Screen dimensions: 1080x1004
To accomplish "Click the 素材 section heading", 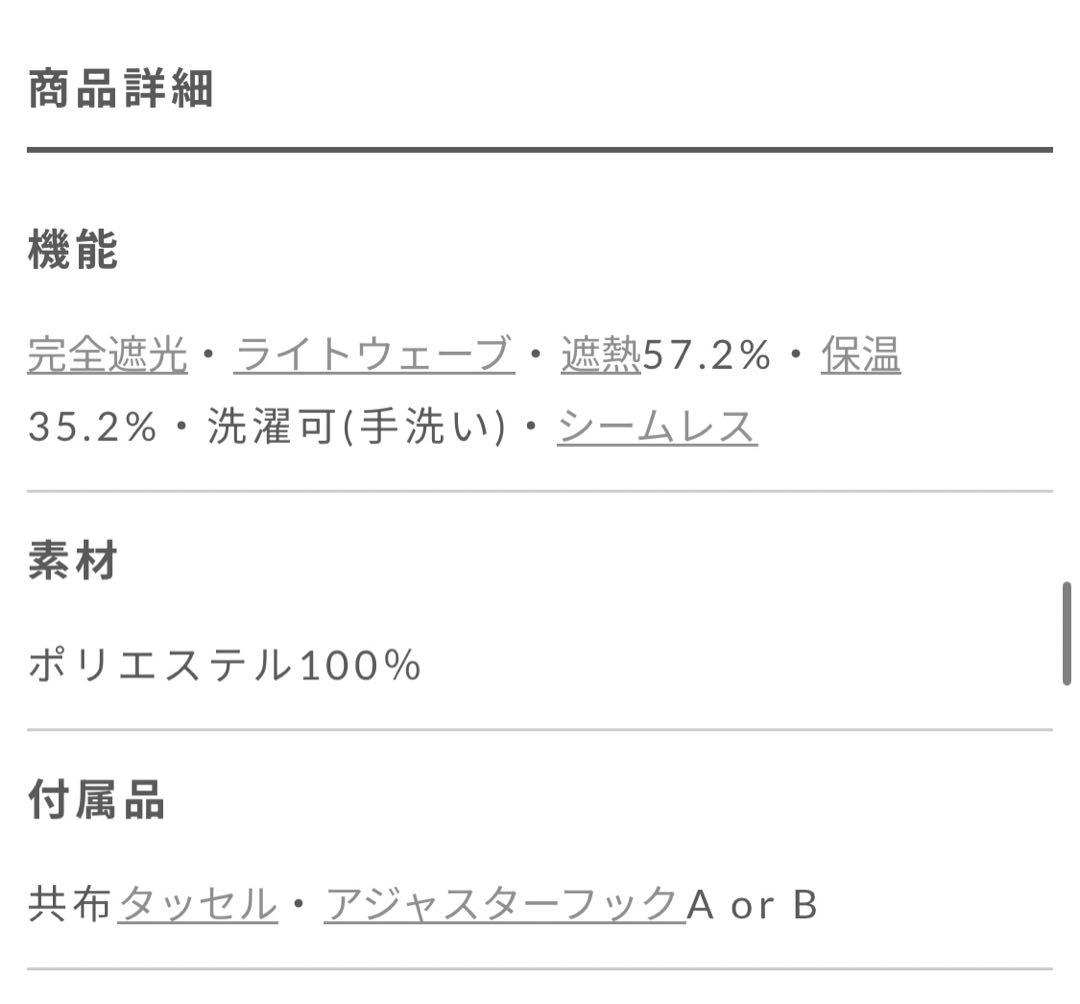I will [x=73, y=560].
